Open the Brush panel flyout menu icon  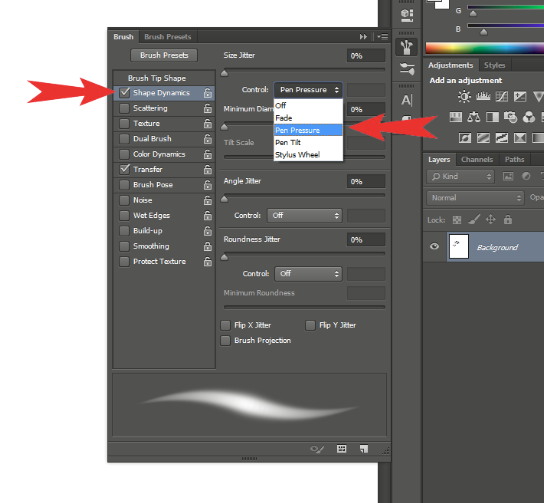[383, 36]
